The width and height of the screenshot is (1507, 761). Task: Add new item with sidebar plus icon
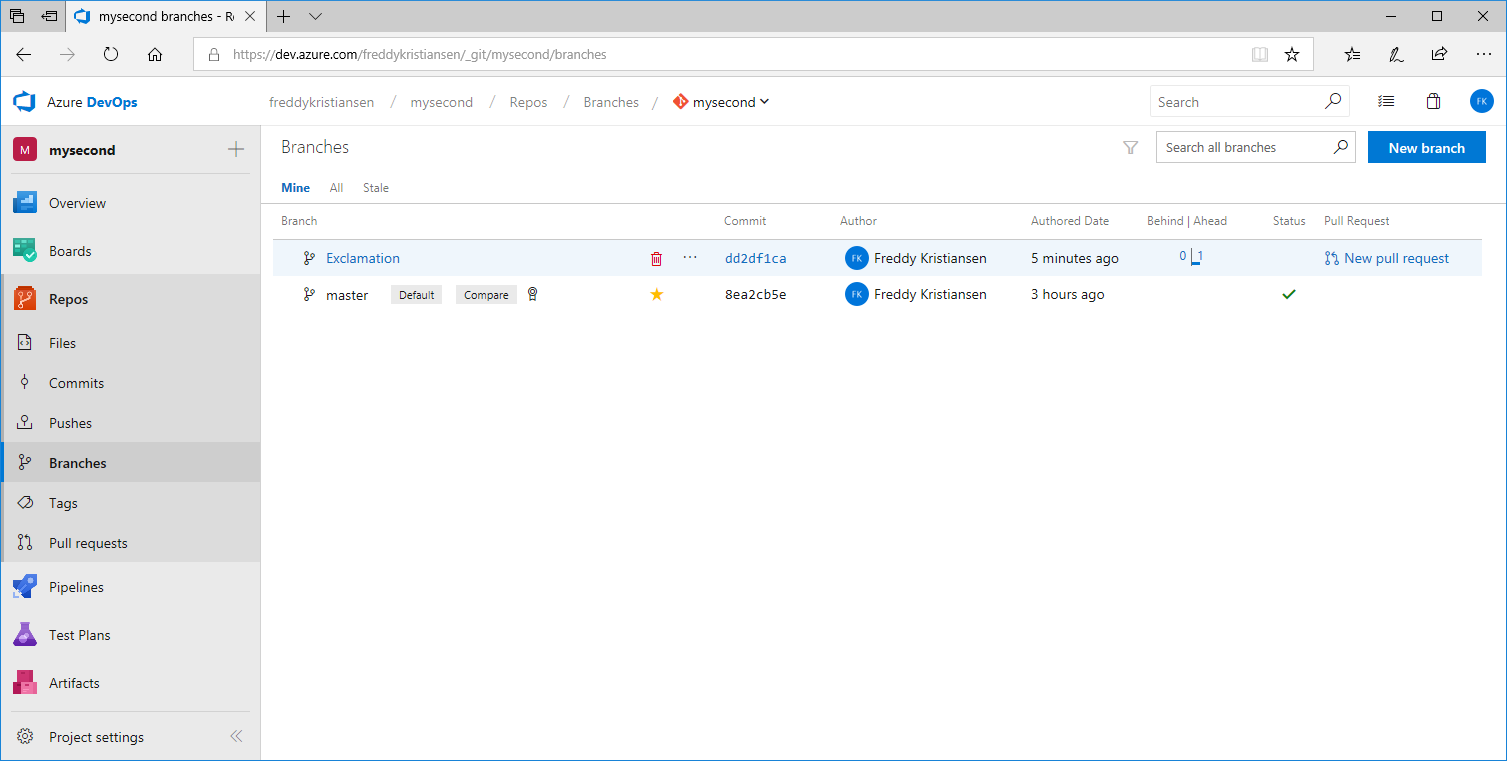point(236,150)
